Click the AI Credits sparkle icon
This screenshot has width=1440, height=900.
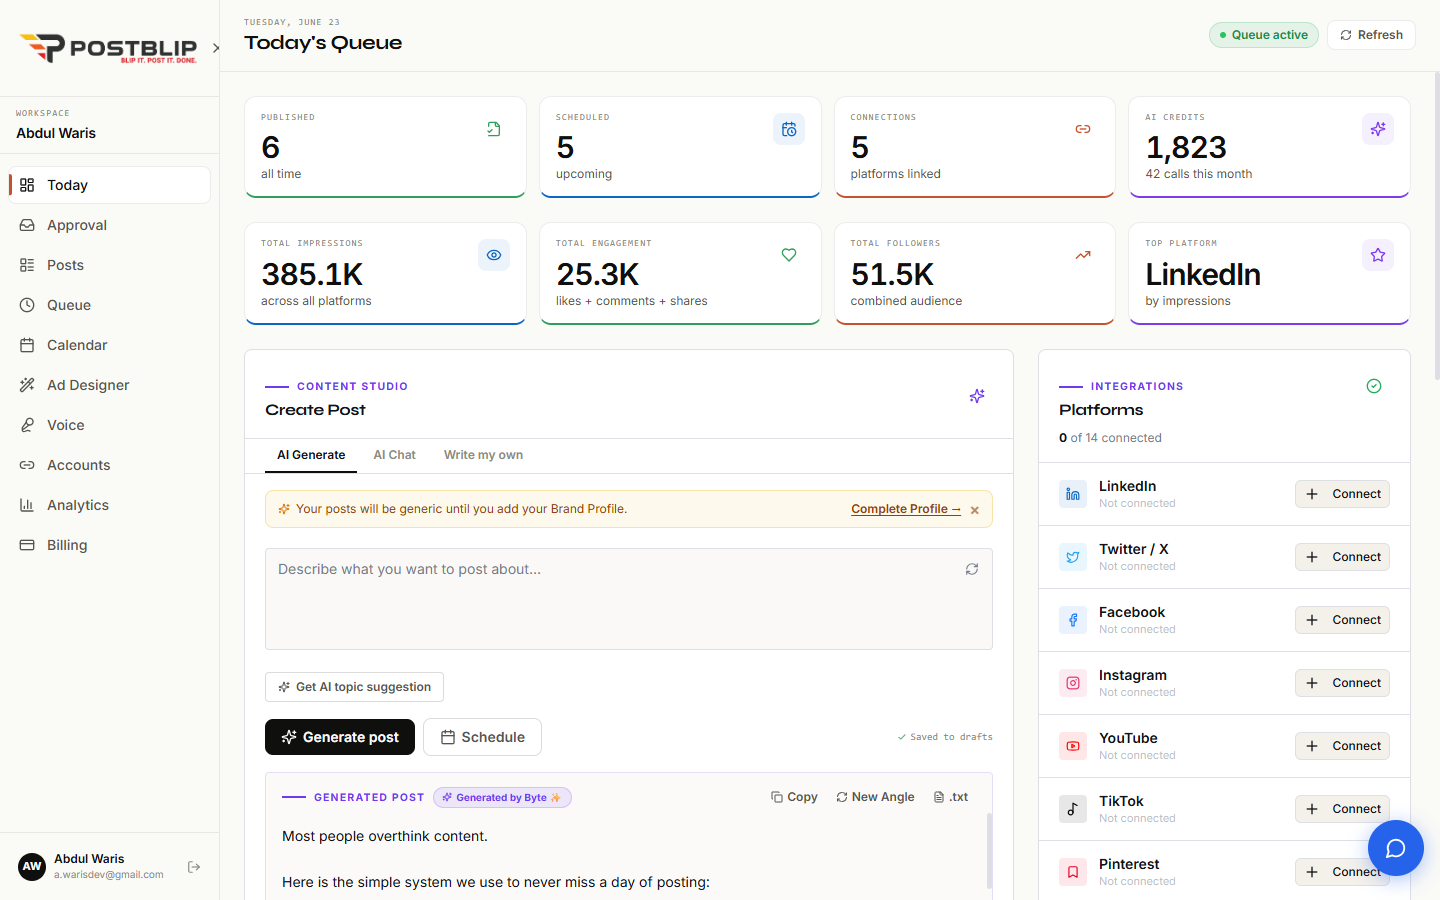click(1378, 129)
